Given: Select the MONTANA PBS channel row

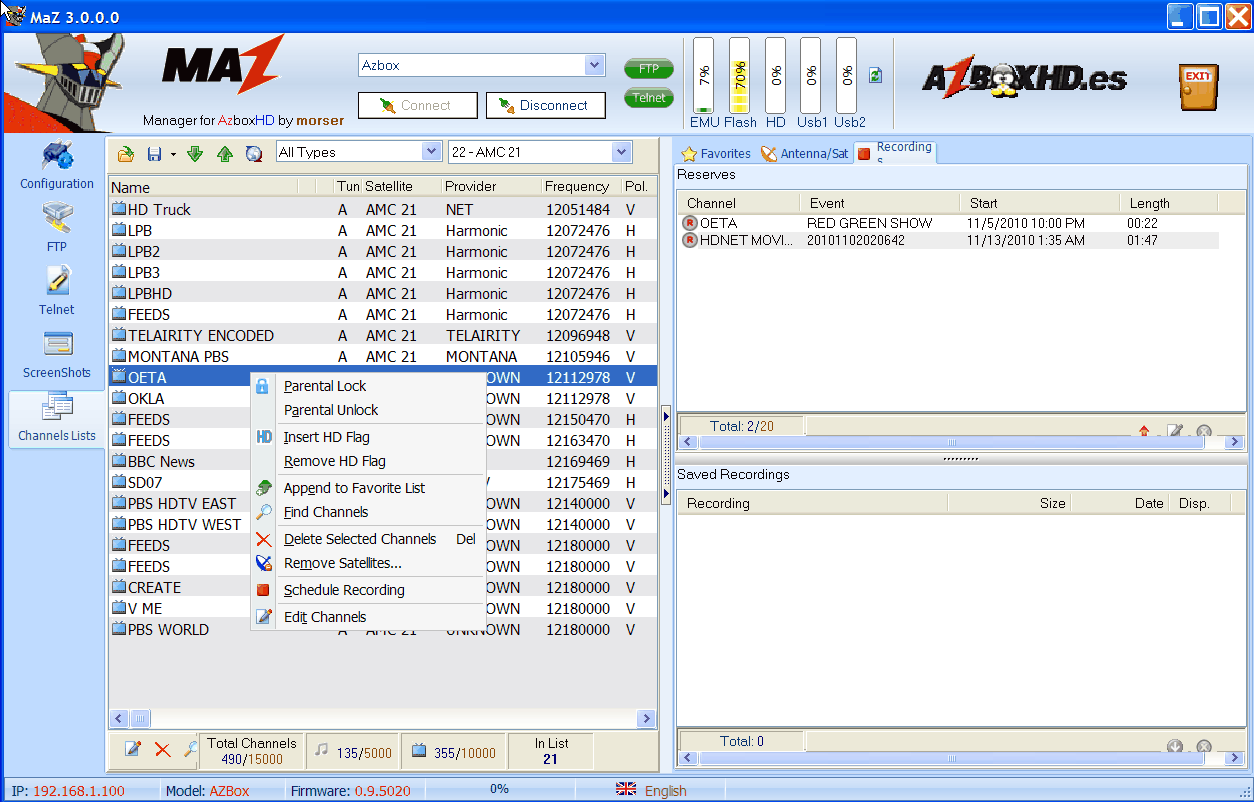Looking at the screenshot, I should (382, 356).
